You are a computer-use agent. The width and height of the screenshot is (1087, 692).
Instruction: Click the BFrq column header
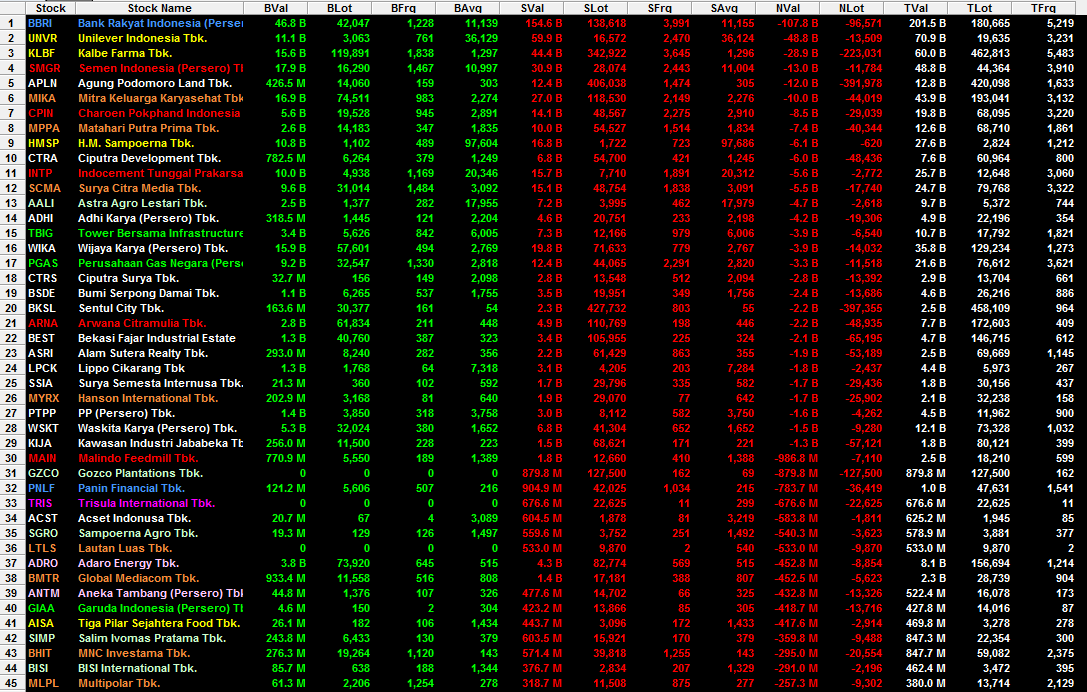403,8
